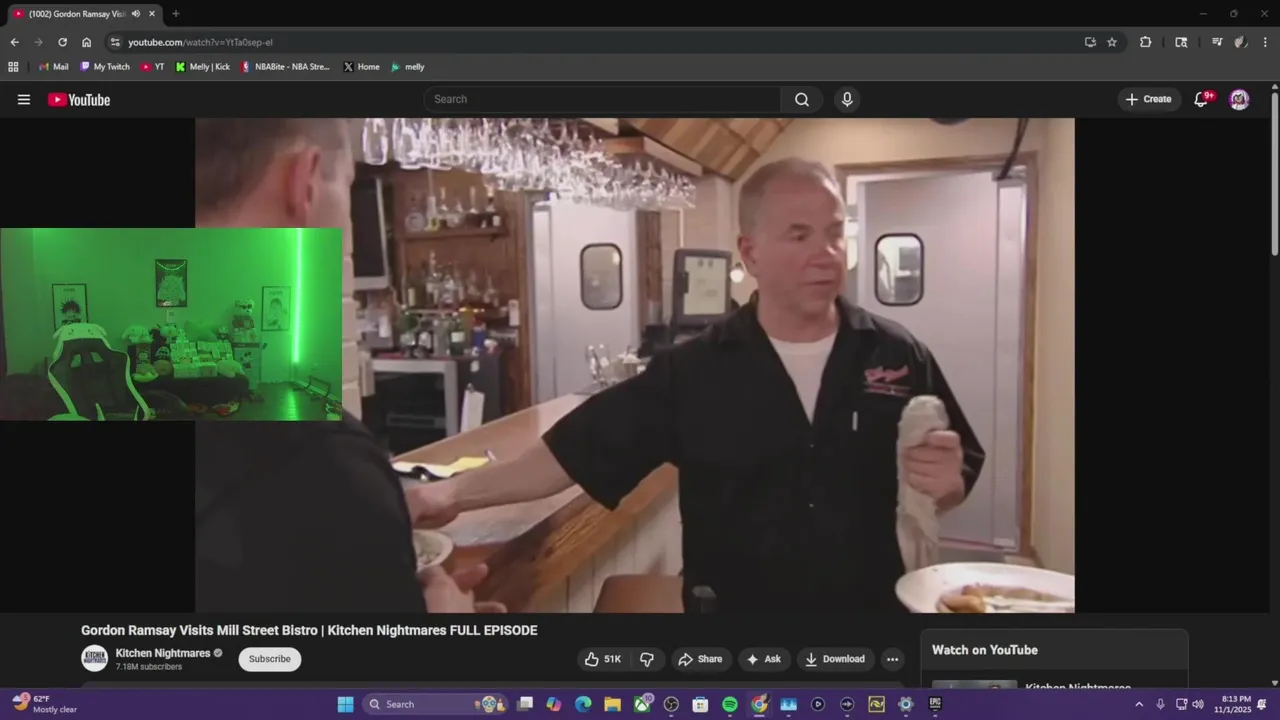Open the bookmarks apps grid icon
The width and height of the screenshot is (1280, 720).
13,67
